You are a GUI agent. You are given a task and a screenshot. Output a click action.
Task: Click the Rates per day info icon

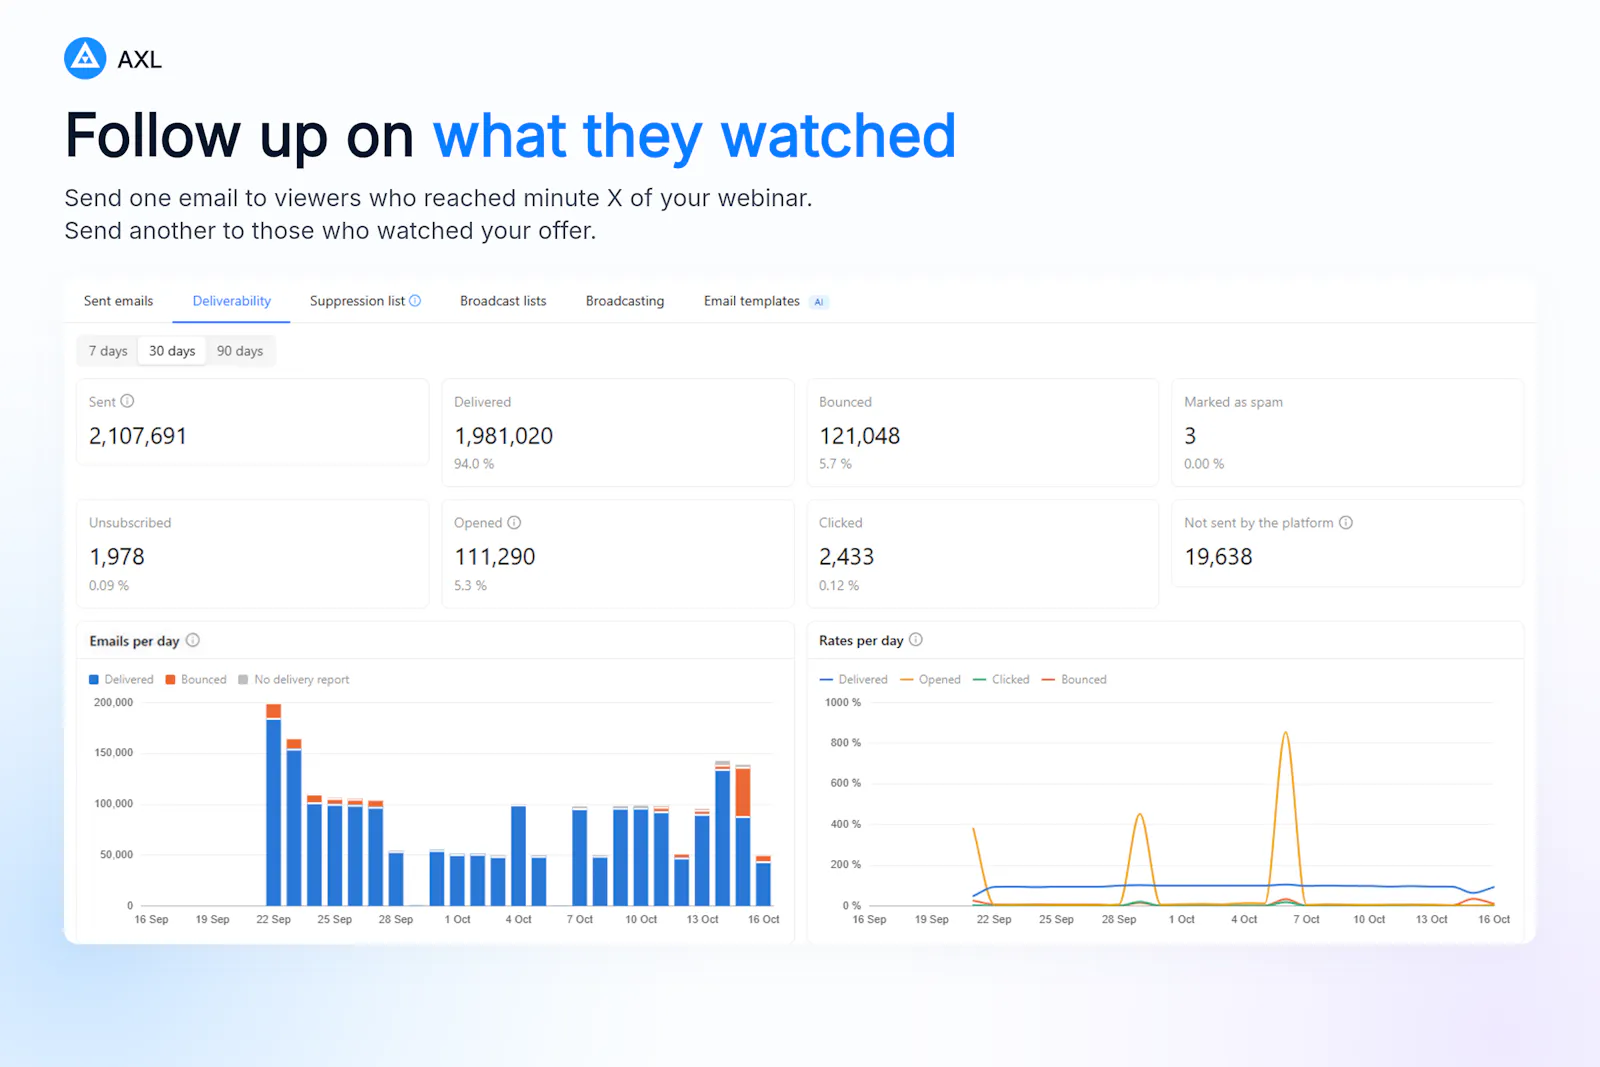(916, 640)
